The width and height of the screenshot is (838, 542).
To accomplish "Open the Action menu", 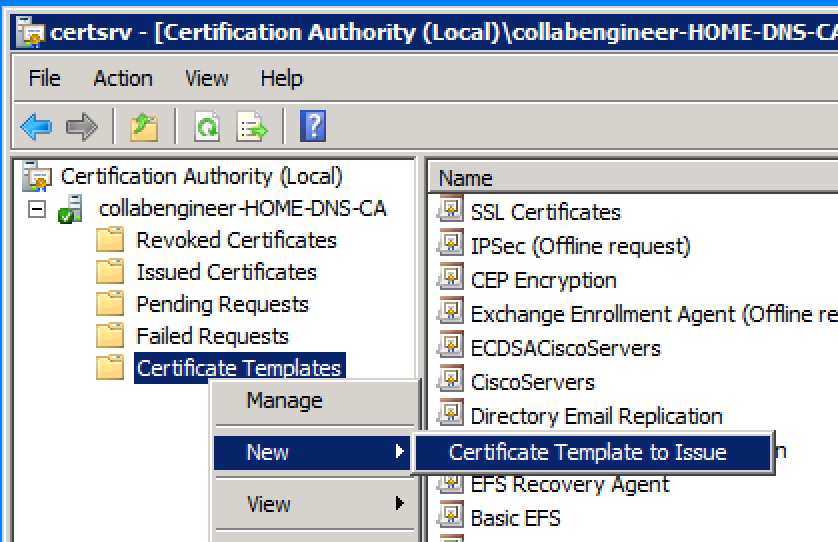I will pyautogui.click(x=124, y=78).
